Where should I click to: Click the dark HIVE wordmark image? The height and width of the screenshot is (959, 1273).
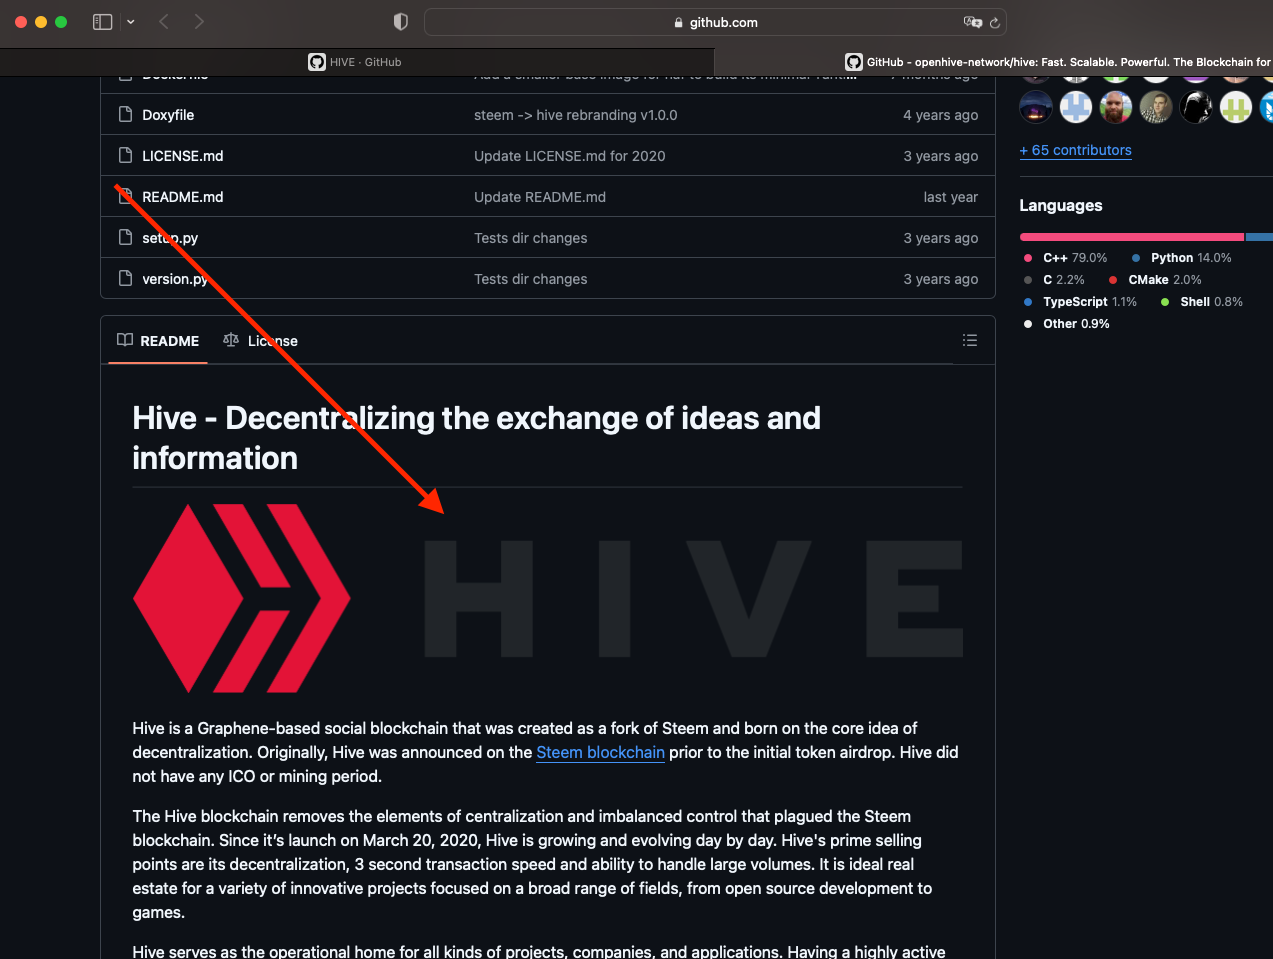694,598
